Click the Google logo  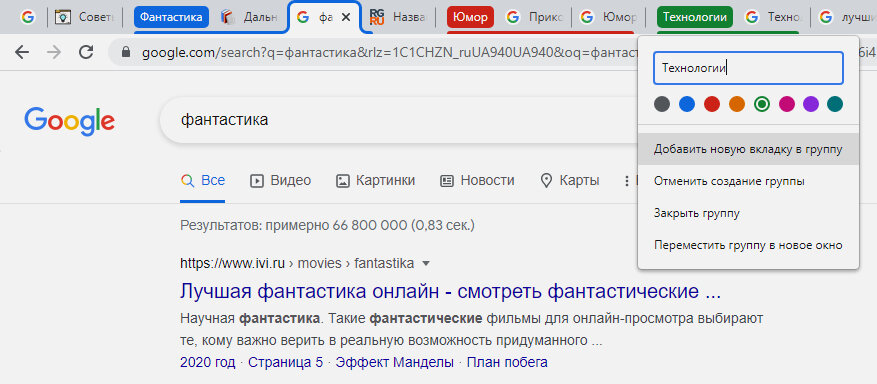(x=69, y=121)
